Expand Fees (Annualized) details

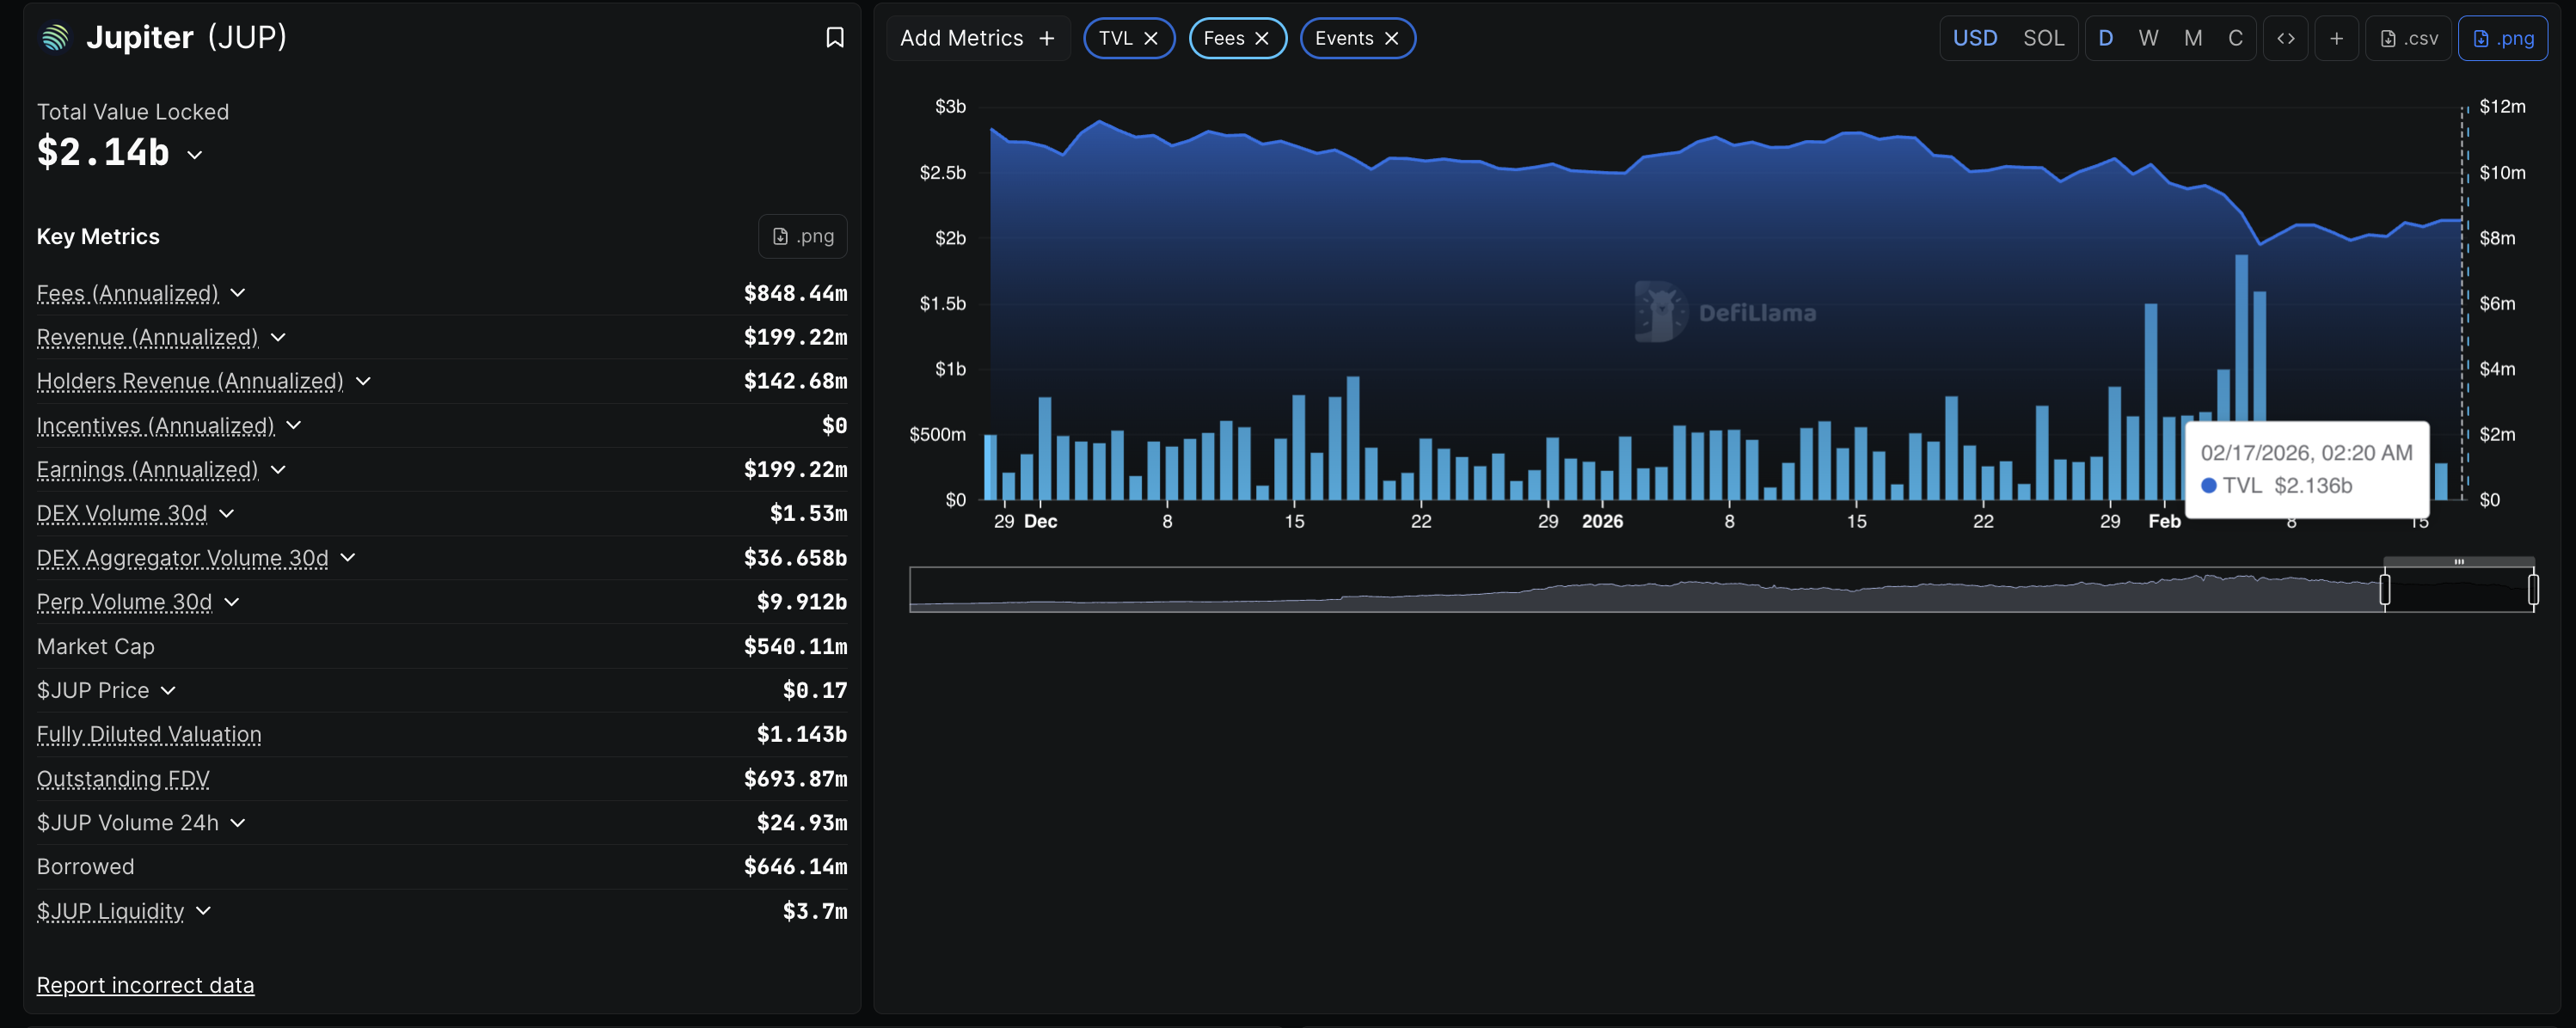point(238,293)
